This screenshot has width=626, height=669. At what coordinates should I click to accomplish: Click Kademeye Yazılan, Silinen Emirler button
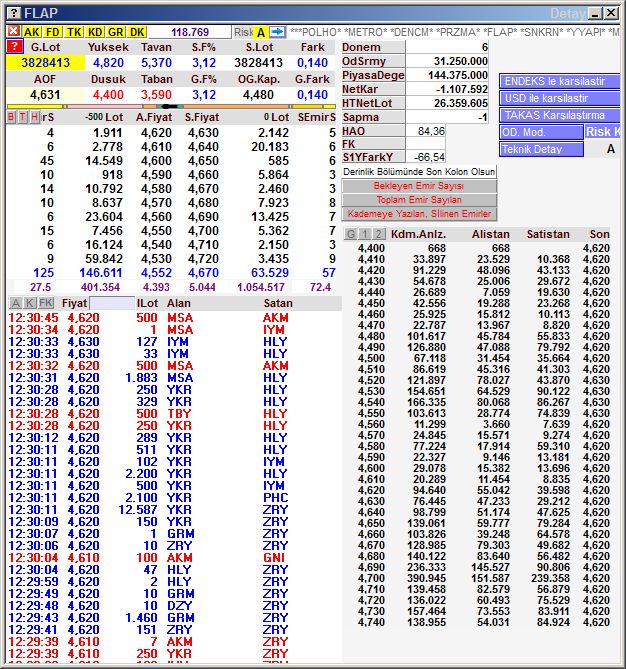pyautogui.click(x=419, y=214)
